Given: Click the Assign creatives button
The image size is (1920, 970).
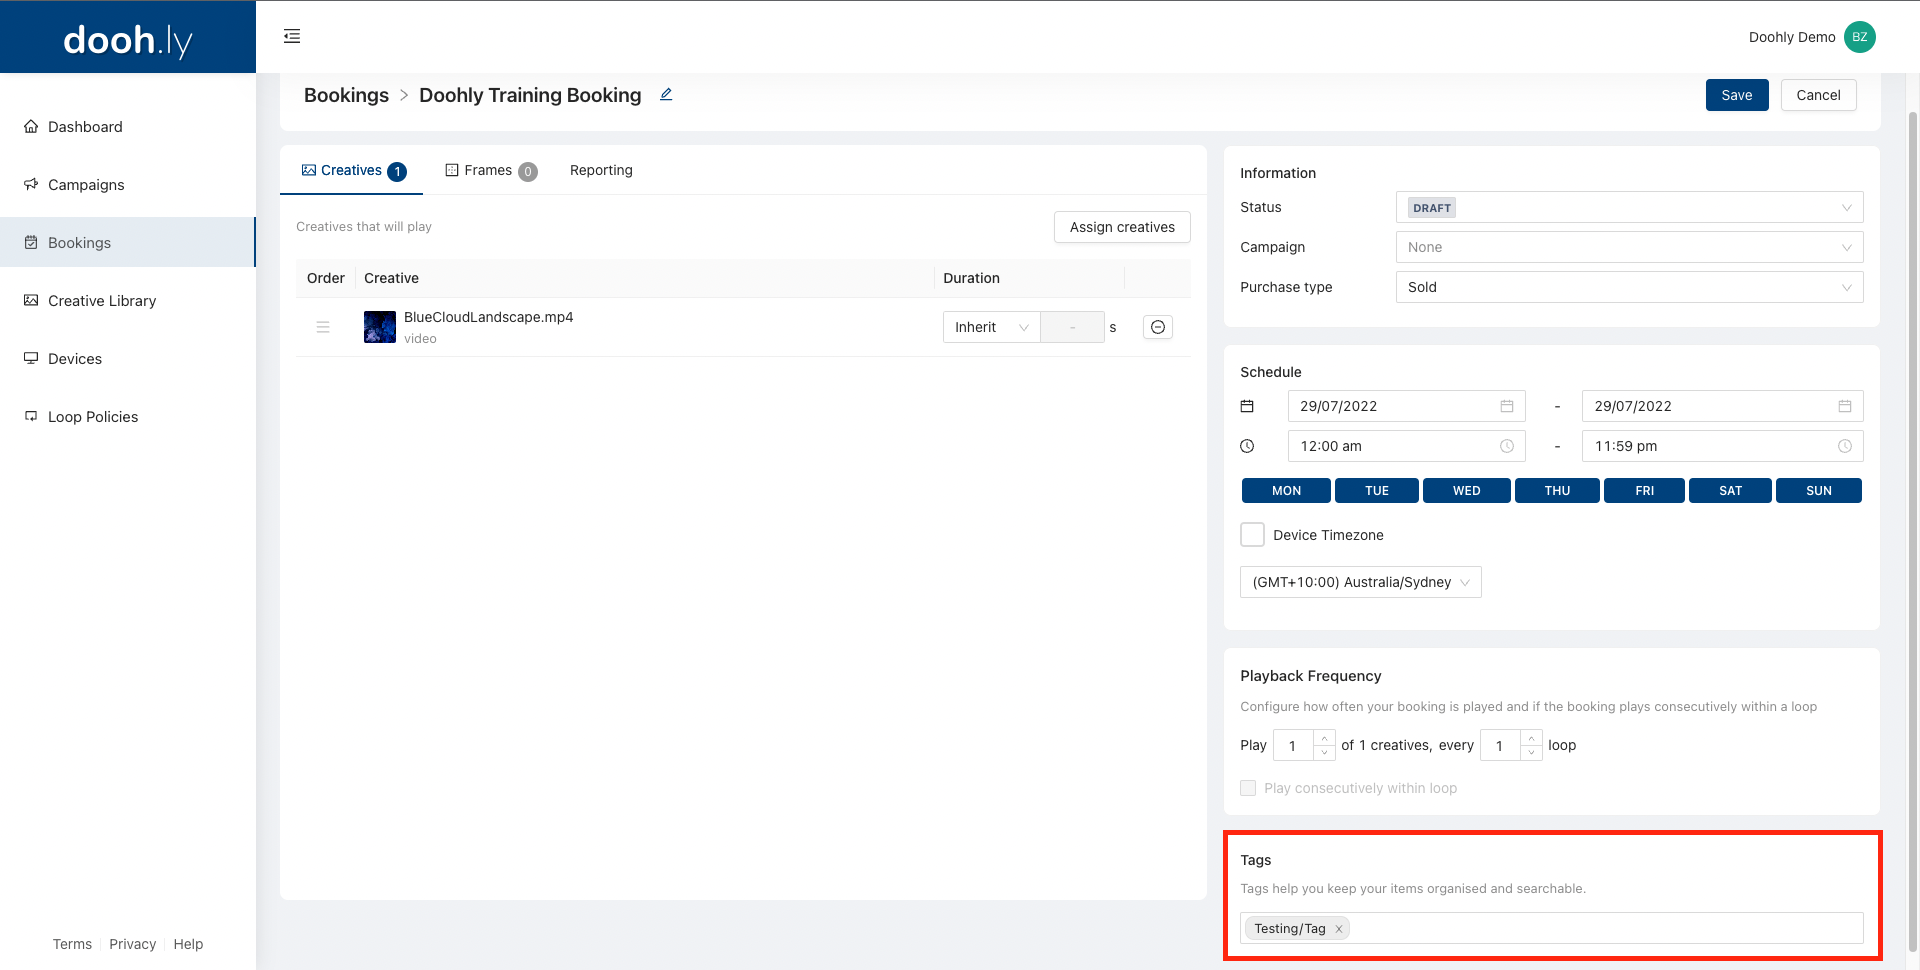Looking at the screenshot, I should point(1121,227).
